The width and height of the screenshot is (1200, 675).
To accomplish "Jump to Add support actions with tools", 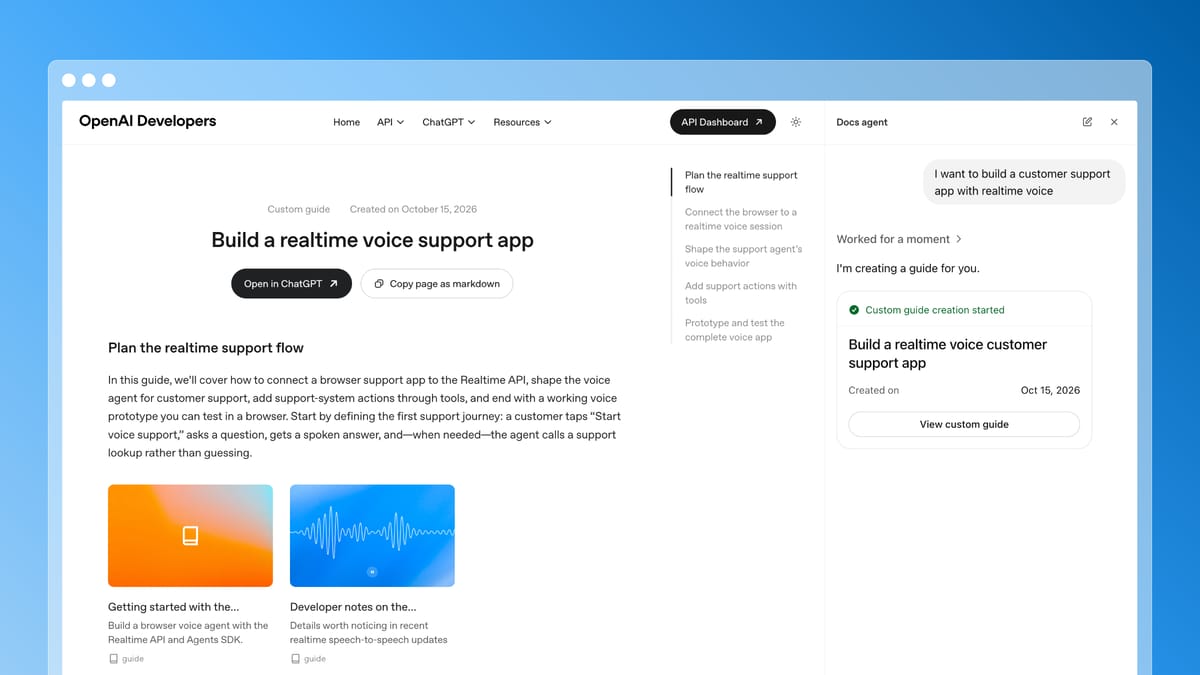I will coord(741,293).
